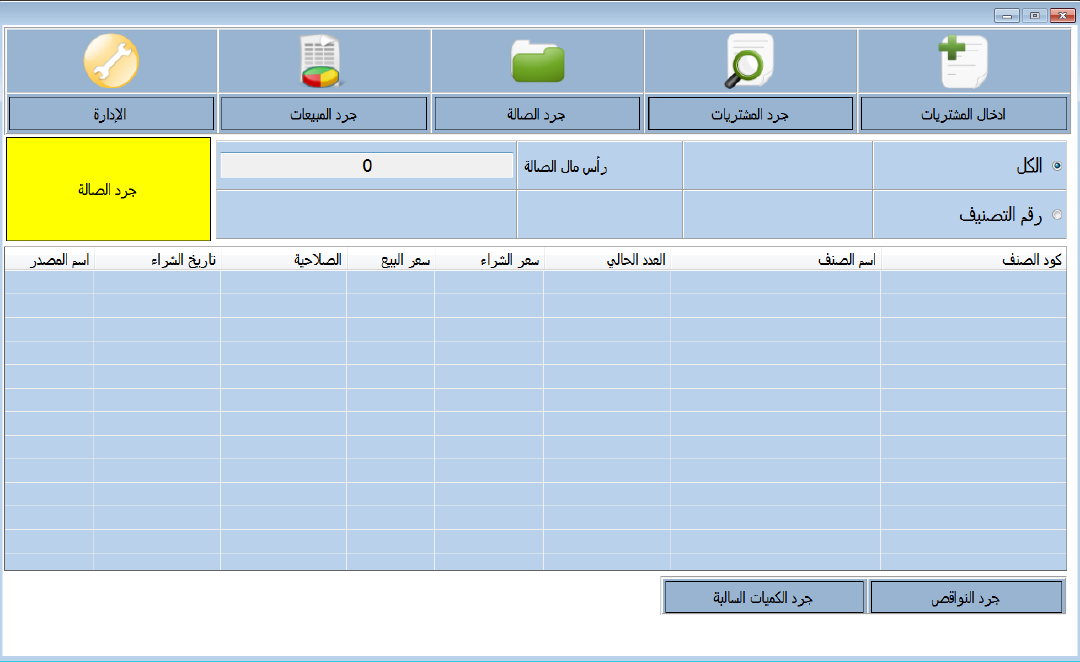Click the magnifier document icon above جرد المشتريات
Viewport: 1080px width, 662px height.
[x=750, y=61]
